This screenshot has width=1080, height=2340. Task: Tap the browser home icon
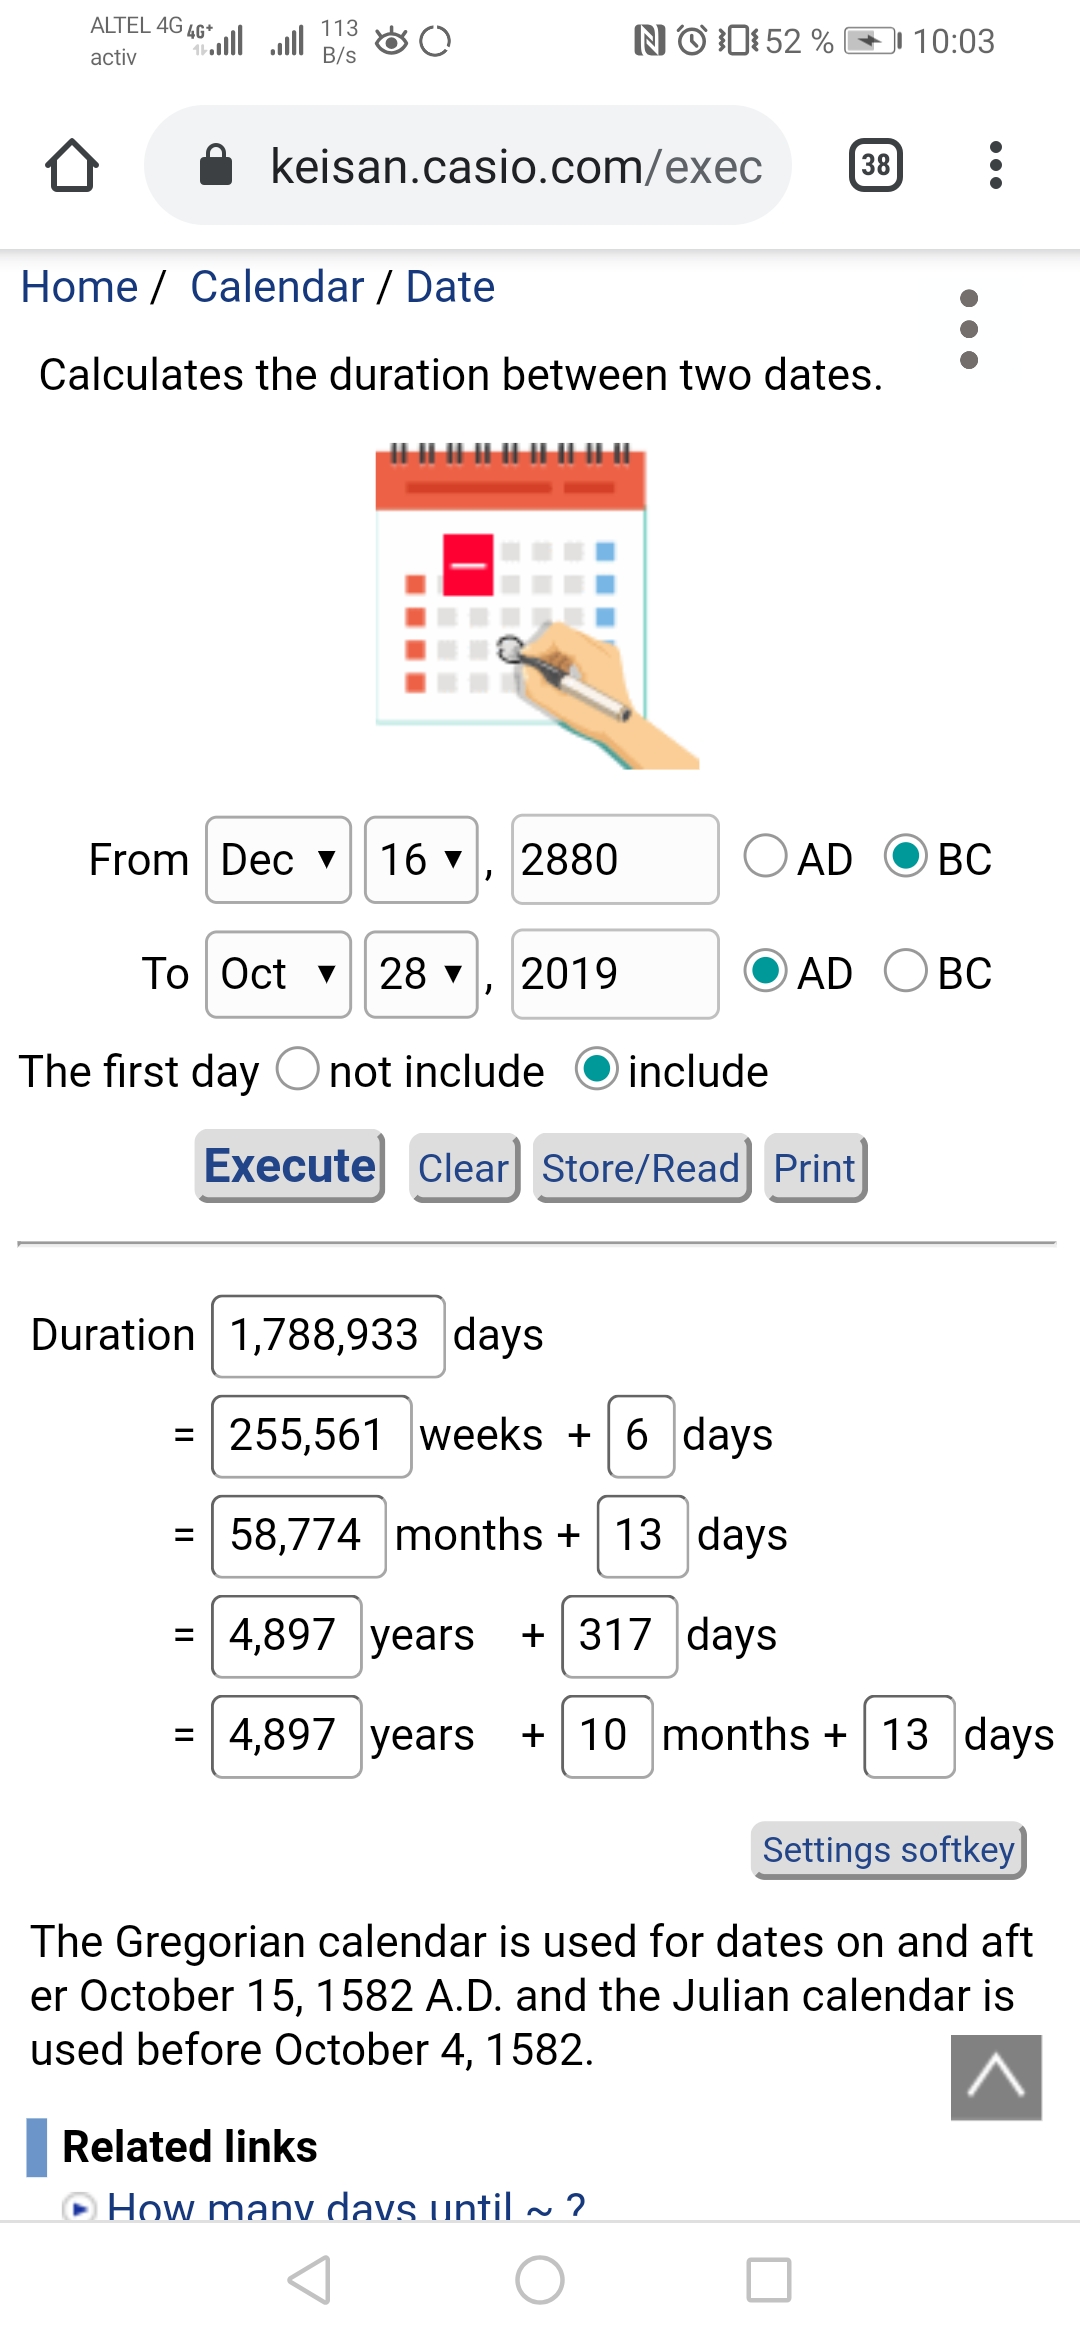(x=72, y=165)
